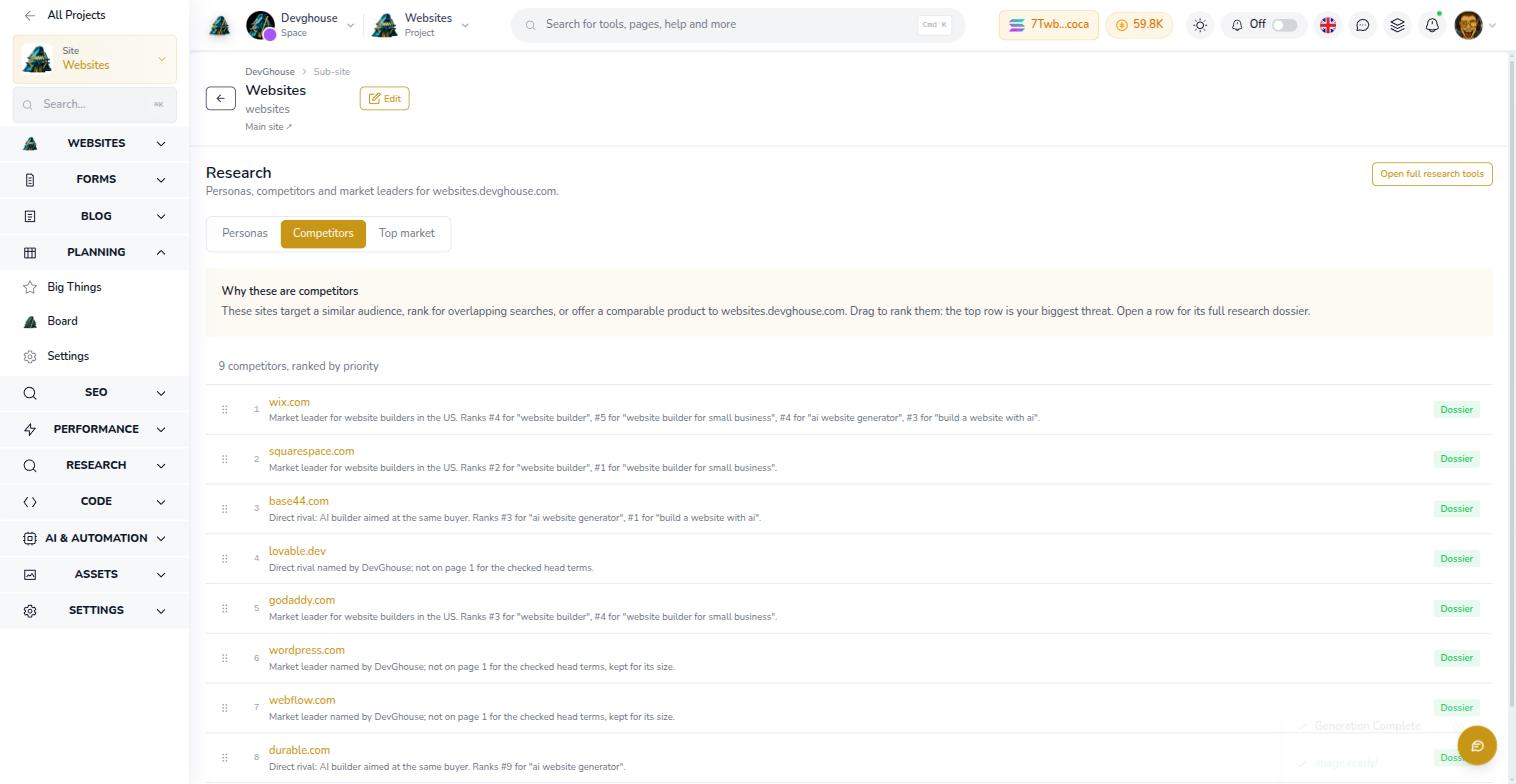
Task: Click the FORMS document icon
Action: pos(30,180)
